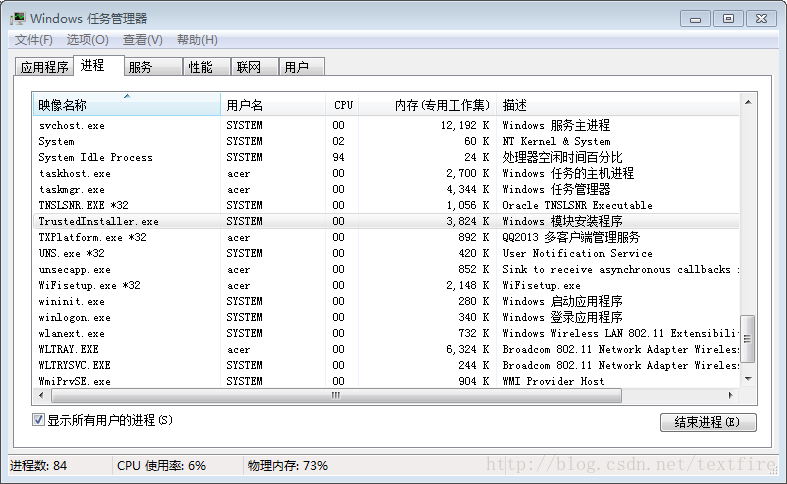Switch to the 服务 tab

click(153, 67)
